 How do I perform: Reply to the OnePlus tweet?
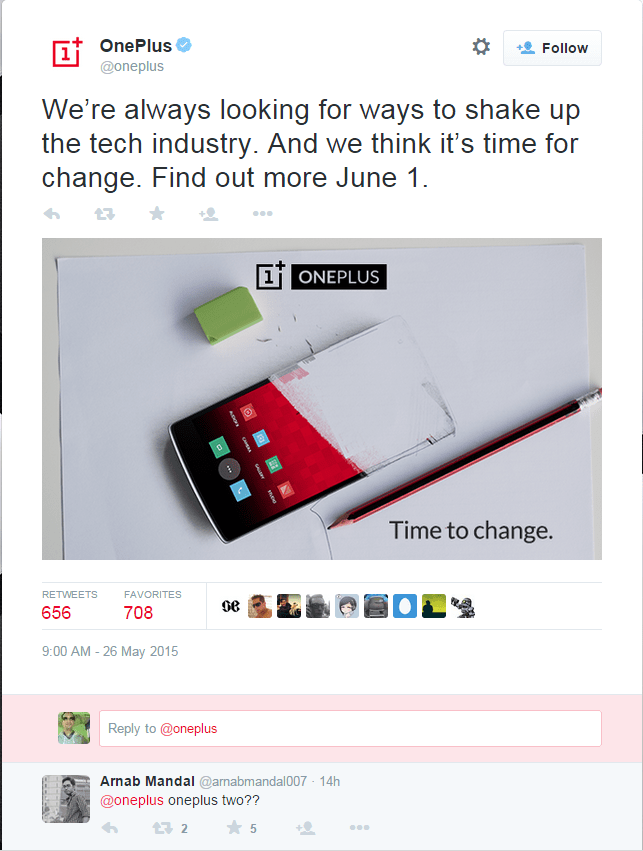click(53, 213)
